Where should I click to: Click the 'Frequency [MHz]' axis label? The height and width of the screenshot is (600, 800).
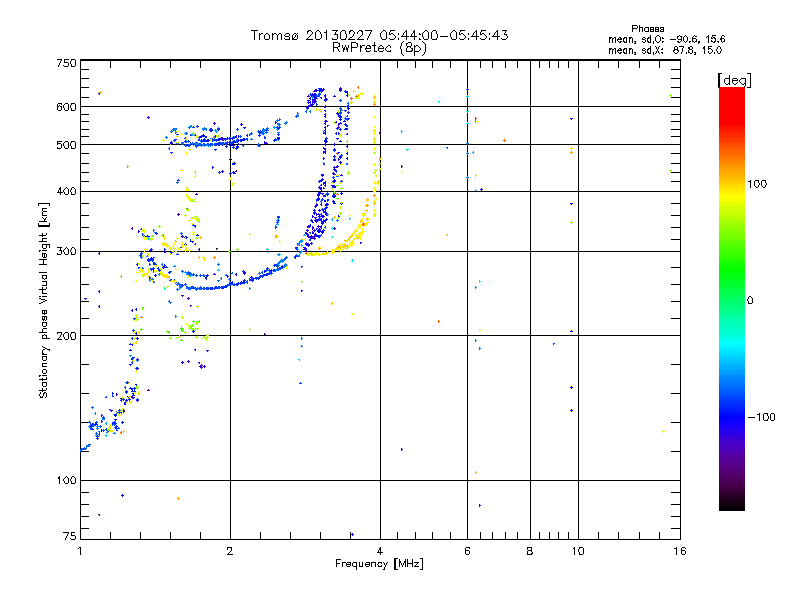tap(379, 564)
